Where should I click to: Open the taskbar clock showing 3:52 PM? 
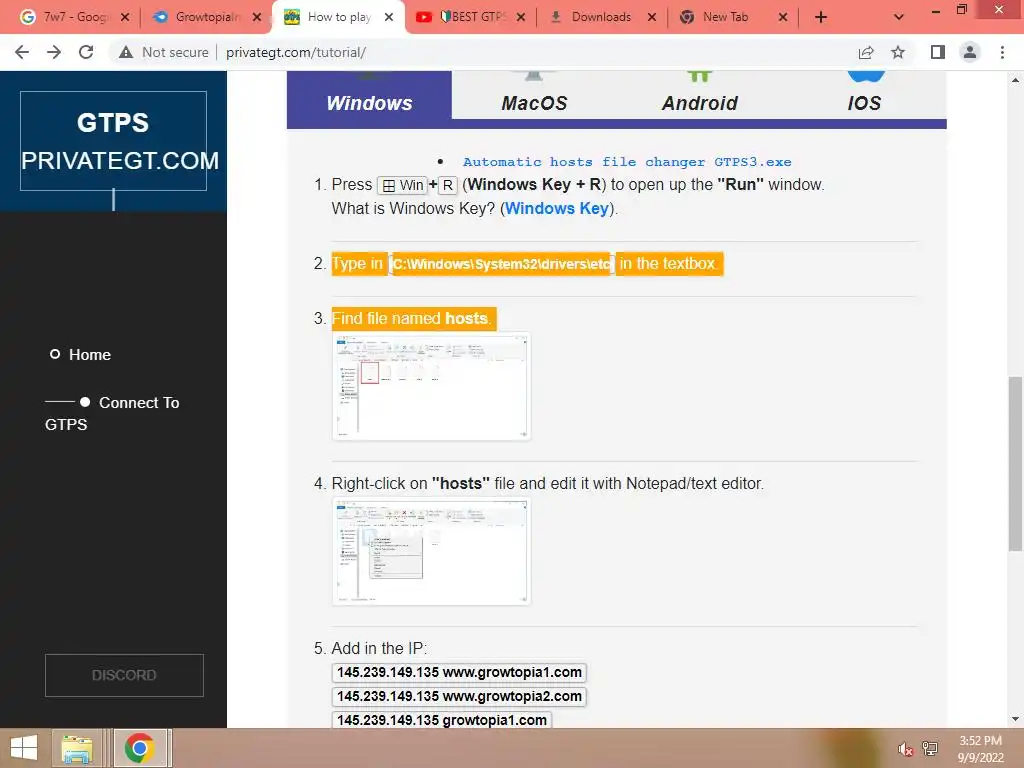pyautogui.click(x=980, y=749)
